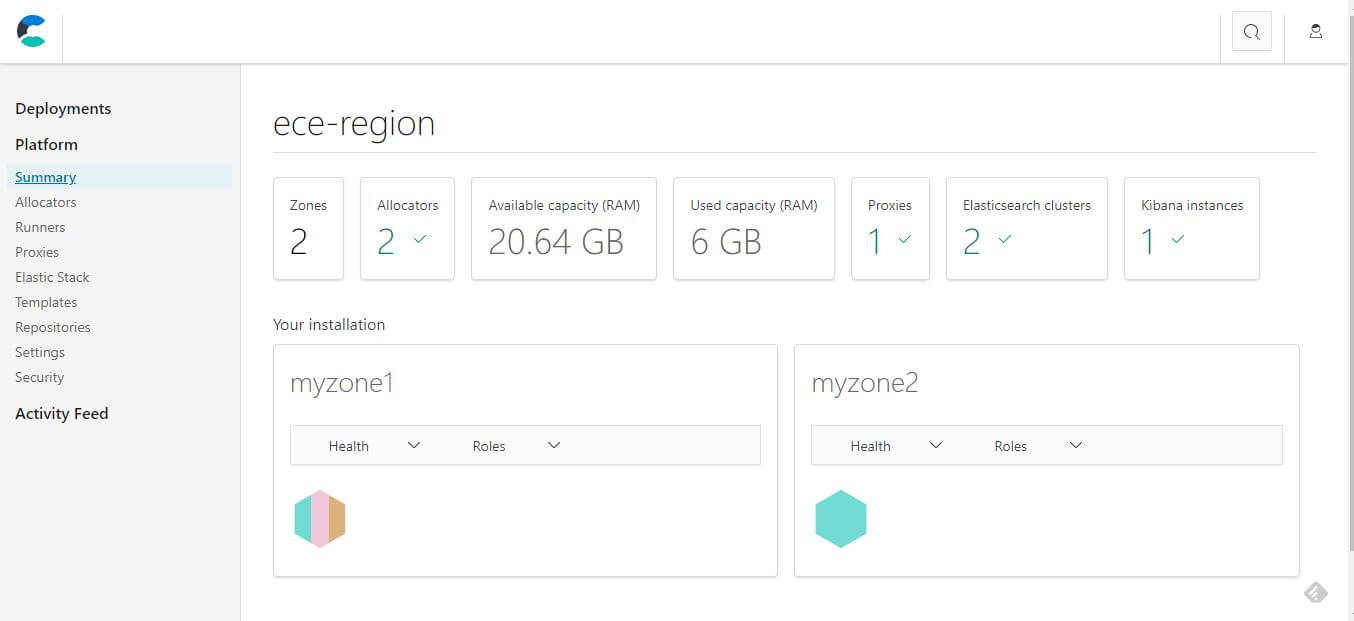
Task: Expand the Health dropdown in myzone1
Action: 373,446
